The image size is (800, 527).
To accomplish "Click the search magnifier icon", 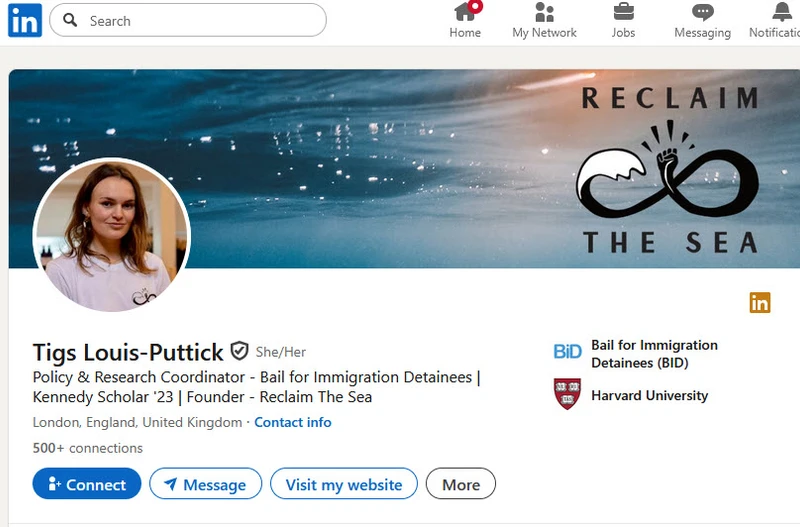I will coord(70,20).
